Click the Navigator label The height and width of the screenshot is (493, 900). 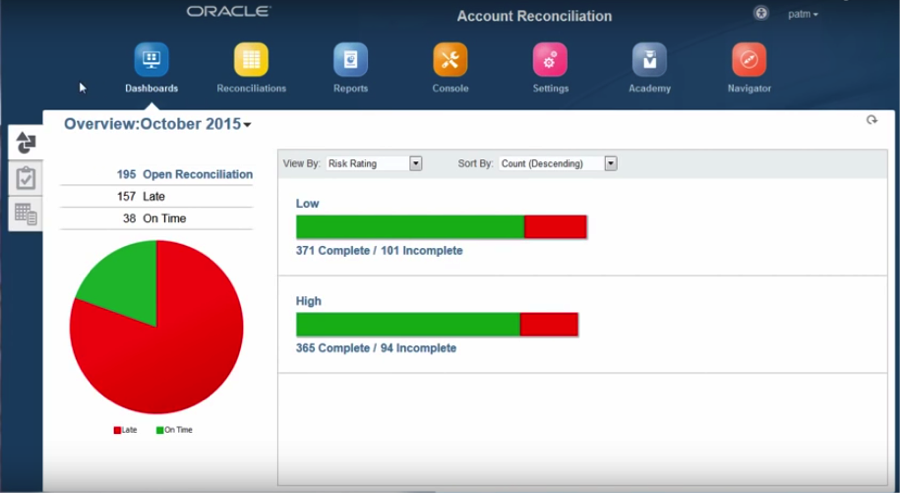tap(749, 88)
